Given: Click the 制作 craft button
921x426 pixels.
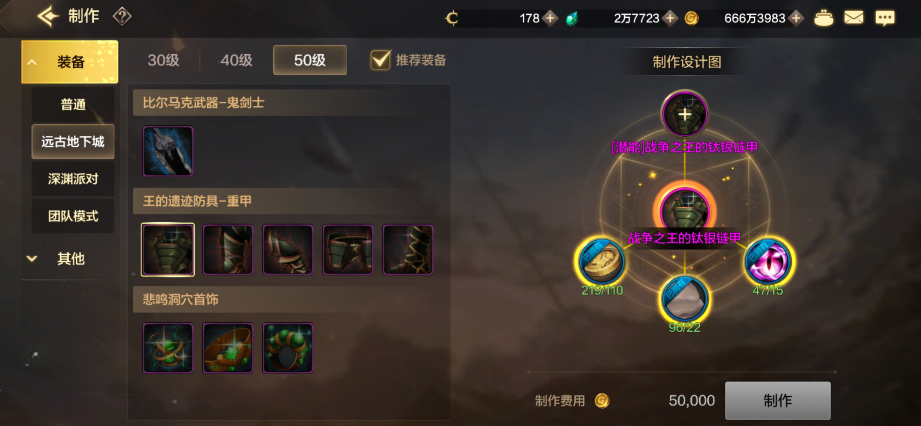Looking at the screenshot, I should (x=778, y=401).
